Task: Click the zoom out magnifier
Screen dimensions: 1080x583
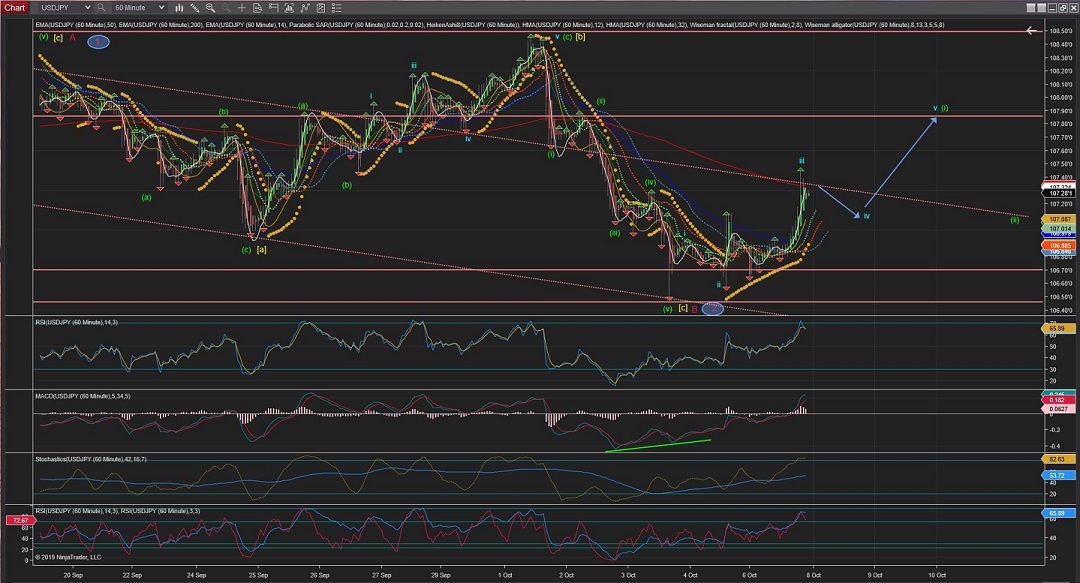Action: 226,8
